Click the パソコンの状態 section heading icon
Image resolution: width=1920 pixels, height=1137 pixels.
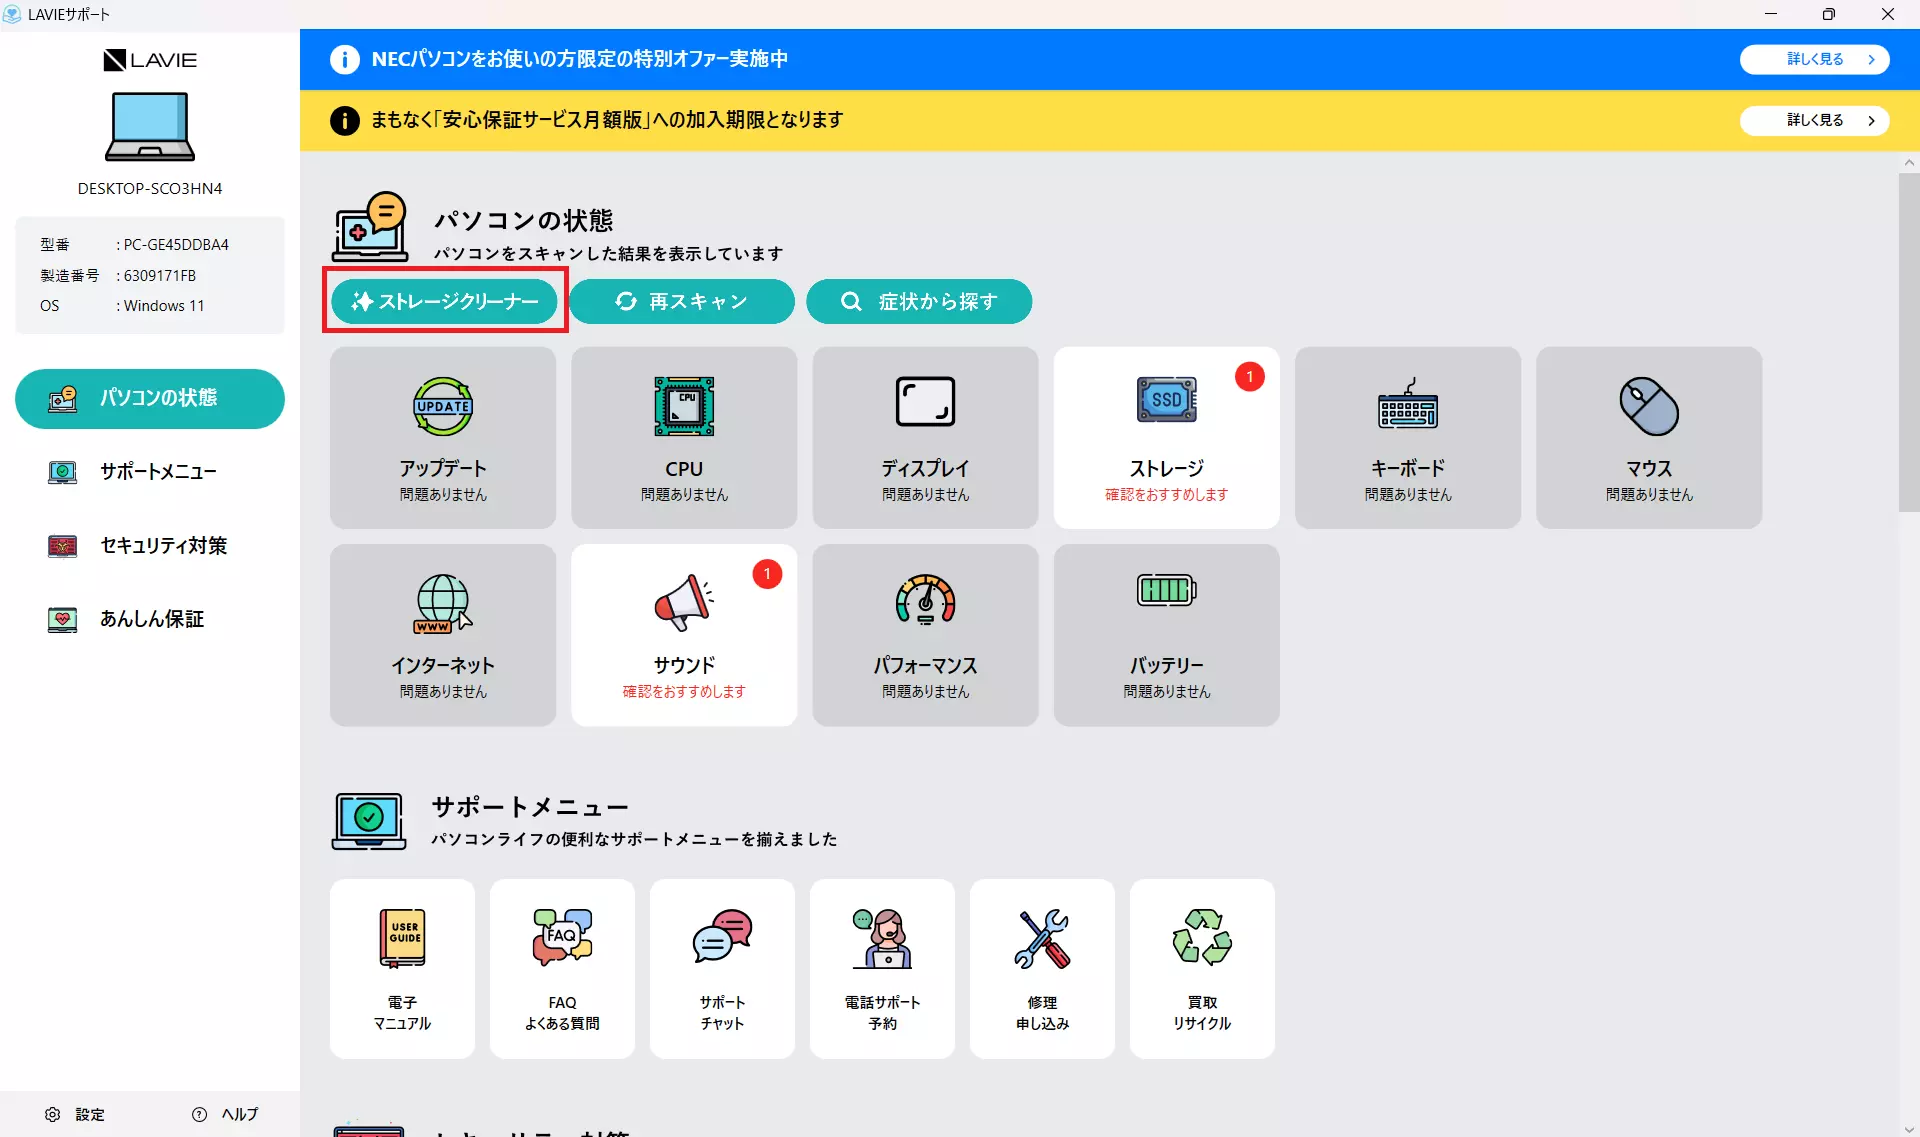tap(370, 227)
